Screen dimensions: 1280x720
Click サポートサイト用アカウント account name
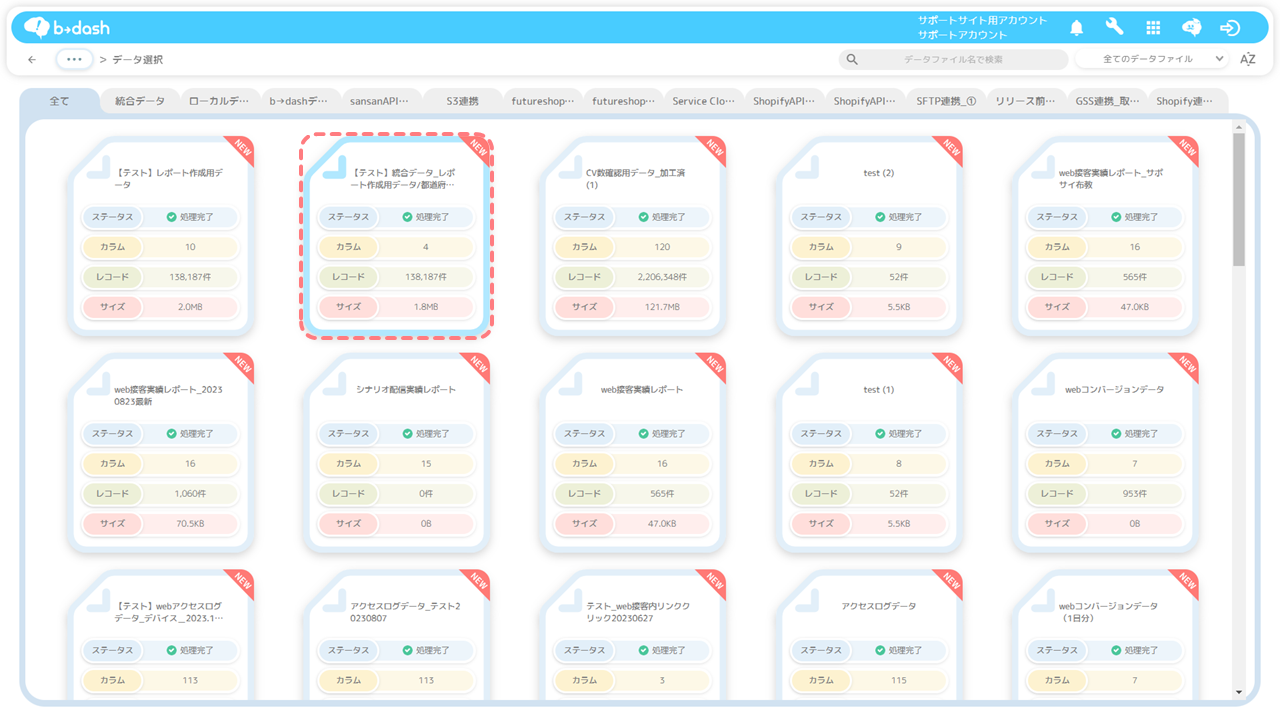click(983, 20)
